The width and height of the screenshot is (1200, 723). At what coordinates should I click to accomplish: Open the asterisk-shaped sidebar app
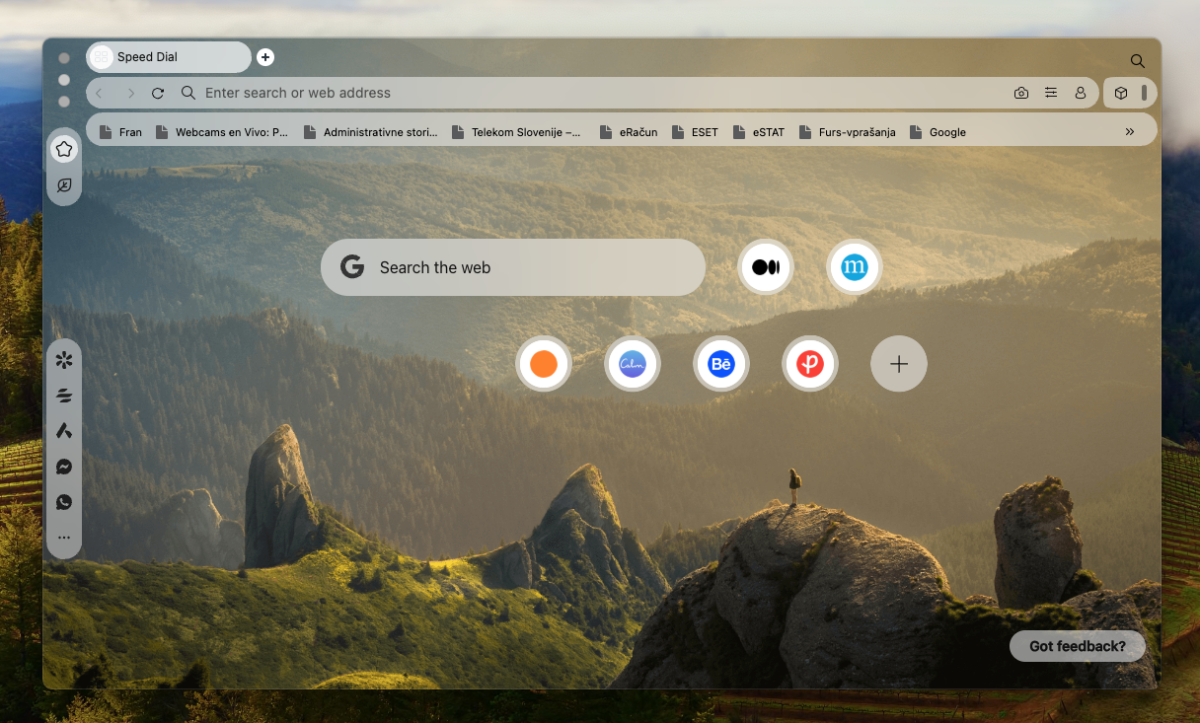[64, 359]
